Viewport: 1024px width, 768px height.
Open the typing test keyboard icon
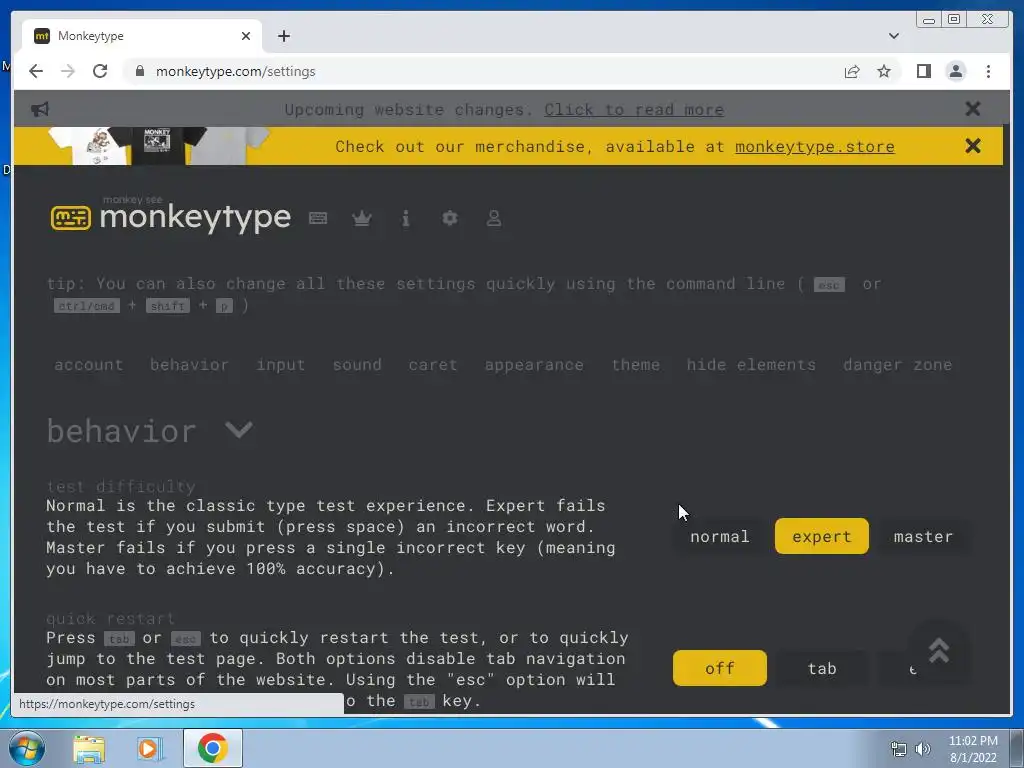coord(318,218)
